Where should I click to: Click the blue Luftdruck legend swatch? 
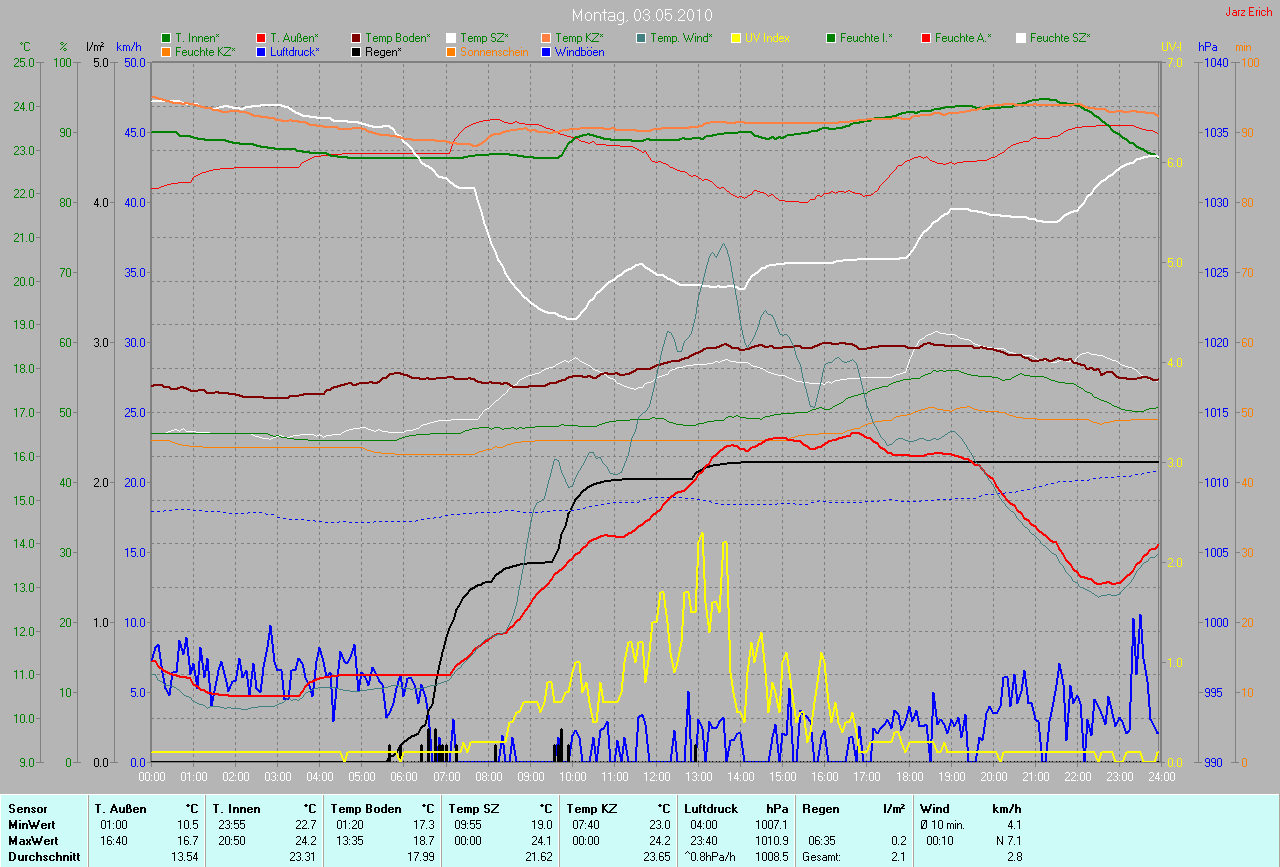(x=261, y=51)
